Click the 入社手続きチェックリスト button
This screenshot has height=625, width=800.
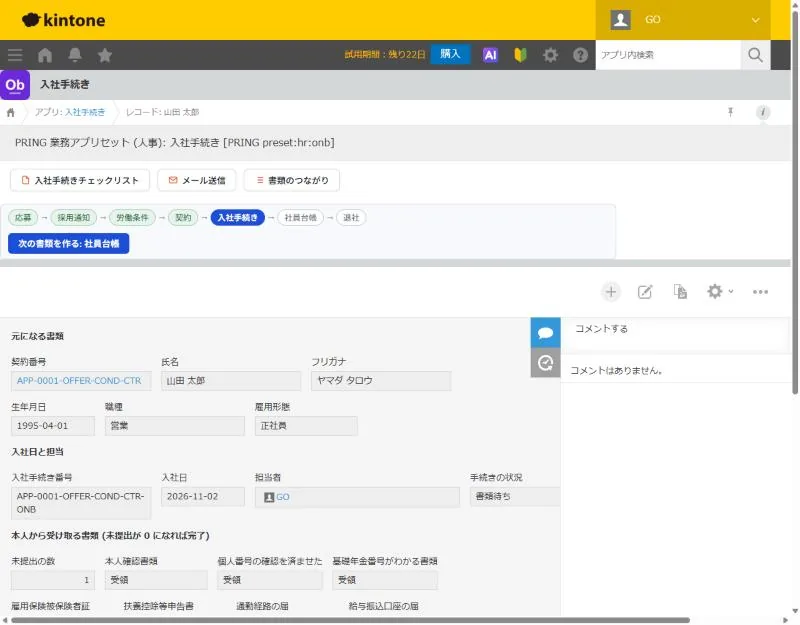coord(80,181)
